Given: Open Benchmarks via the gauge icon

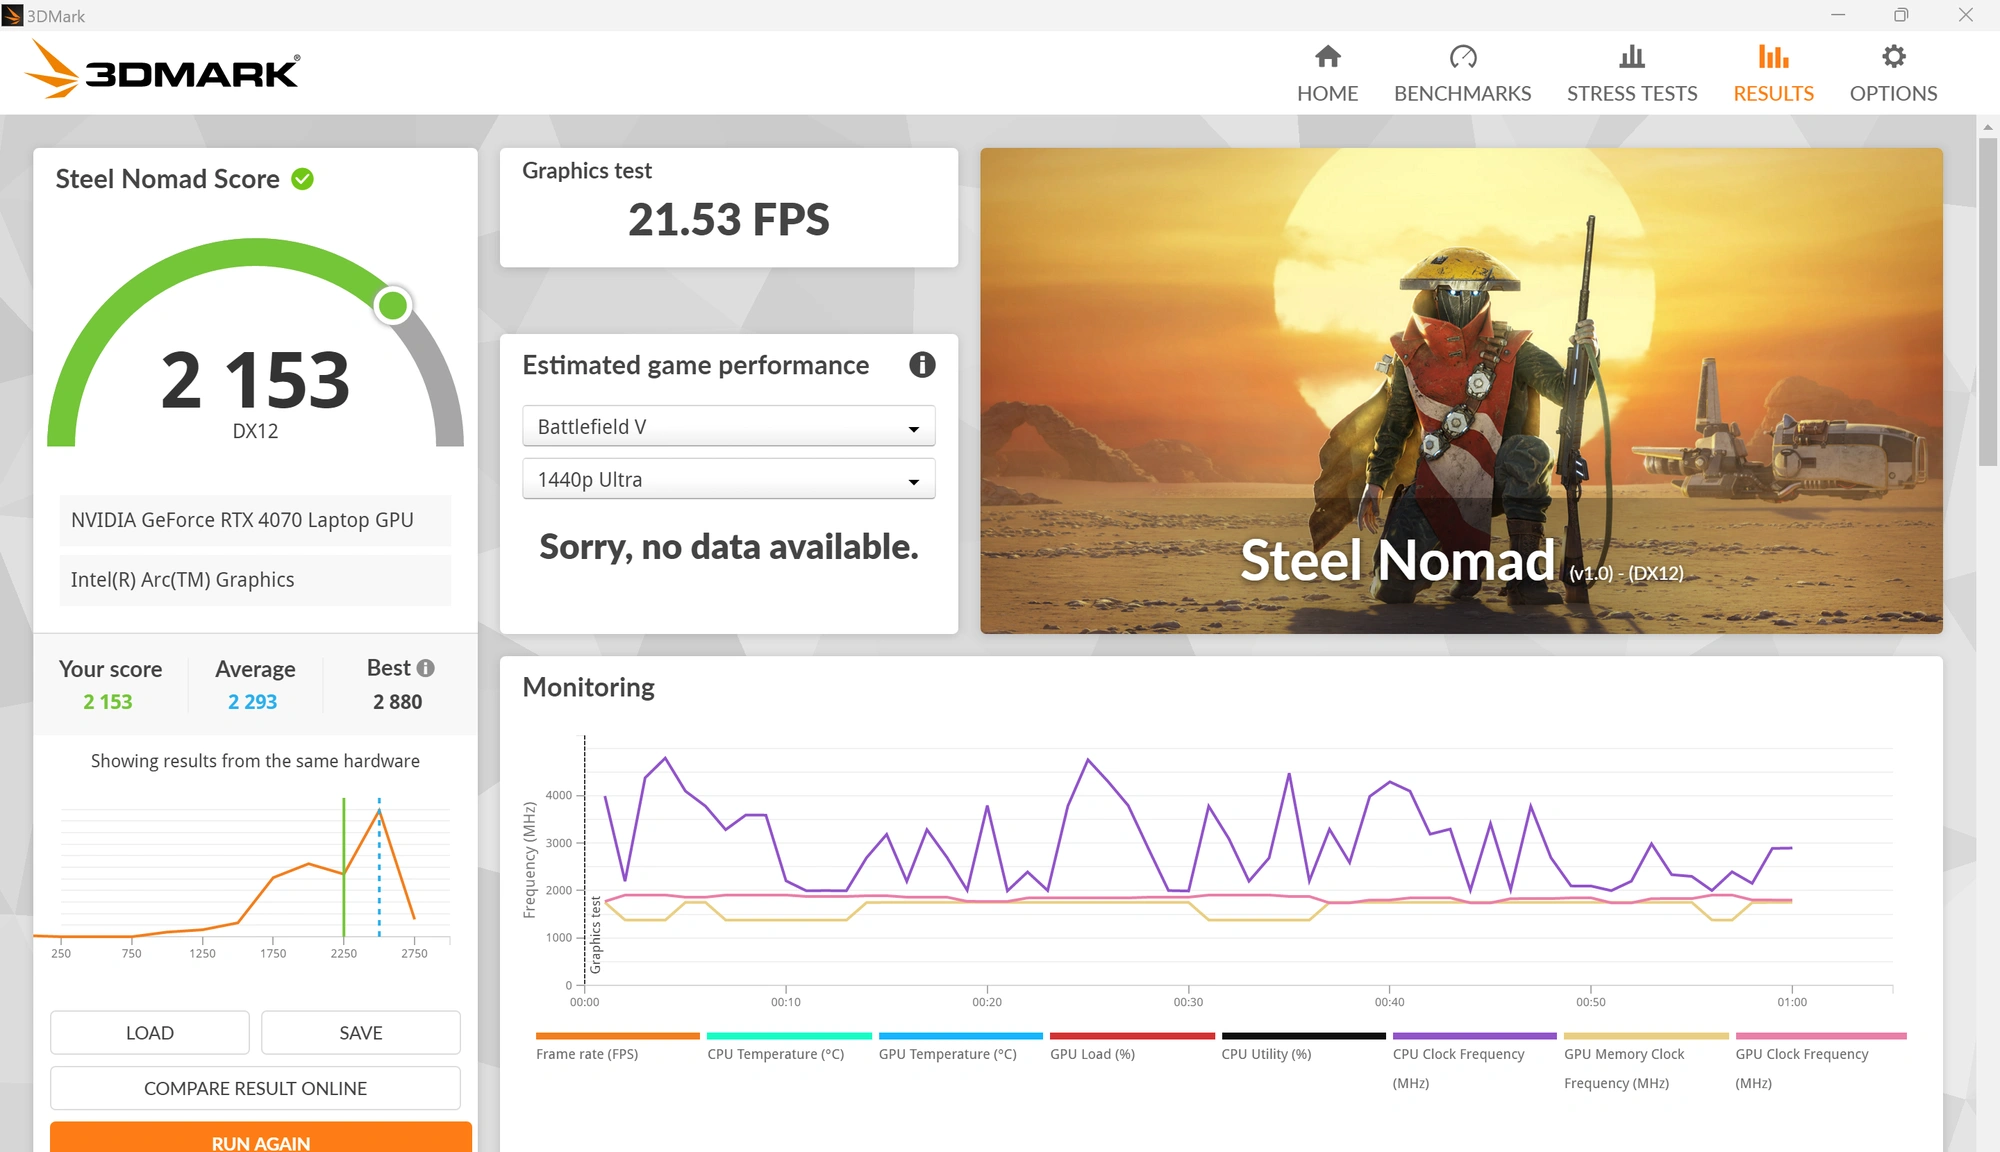Looking at the screenshot, I should pyautogui.click(x=1463, y=57).
